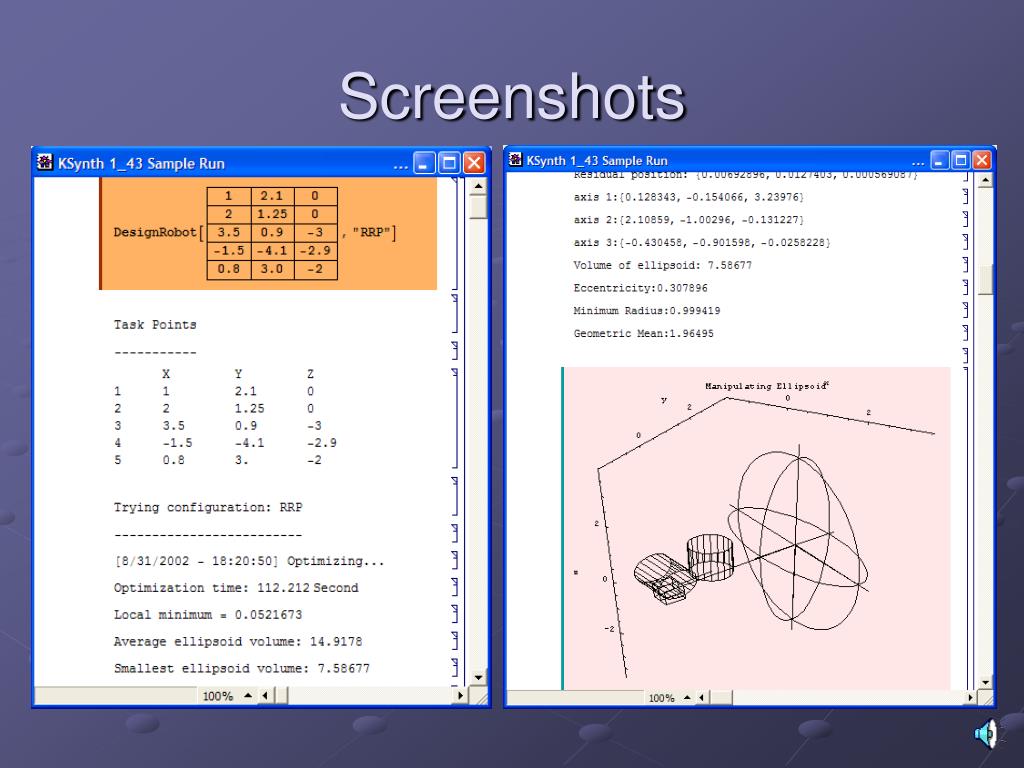This screenshot has height=768, width=1024.
Task: Click horizontal scroll left arrow in ellipsoid window
Action: (701, 697)
